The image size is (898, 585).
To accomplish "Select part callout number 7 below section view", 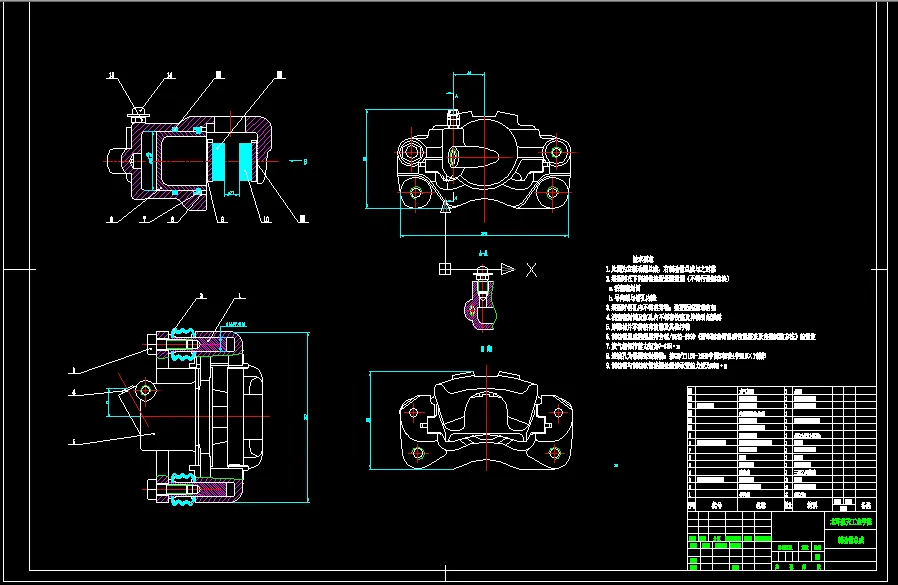I will 144,219.
